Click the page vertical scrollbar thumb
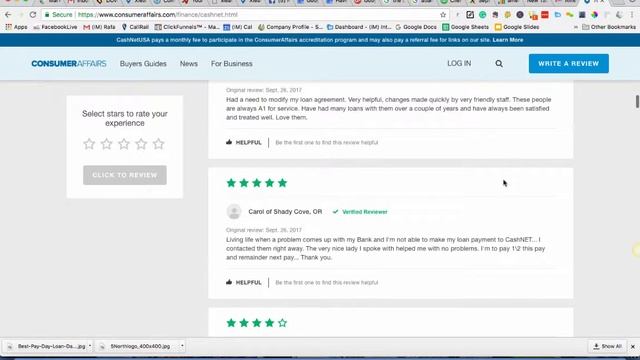This screenshot has width=640, height=360. 637,101
